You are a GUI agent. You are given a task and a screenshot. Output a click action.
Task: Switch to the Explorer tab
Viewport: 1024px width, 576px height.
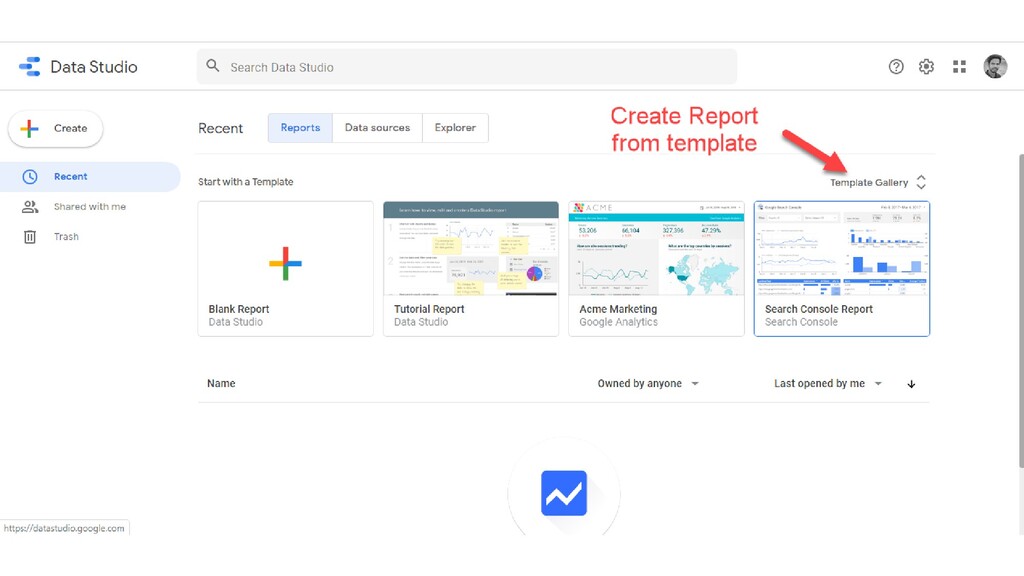pos(455,128)
